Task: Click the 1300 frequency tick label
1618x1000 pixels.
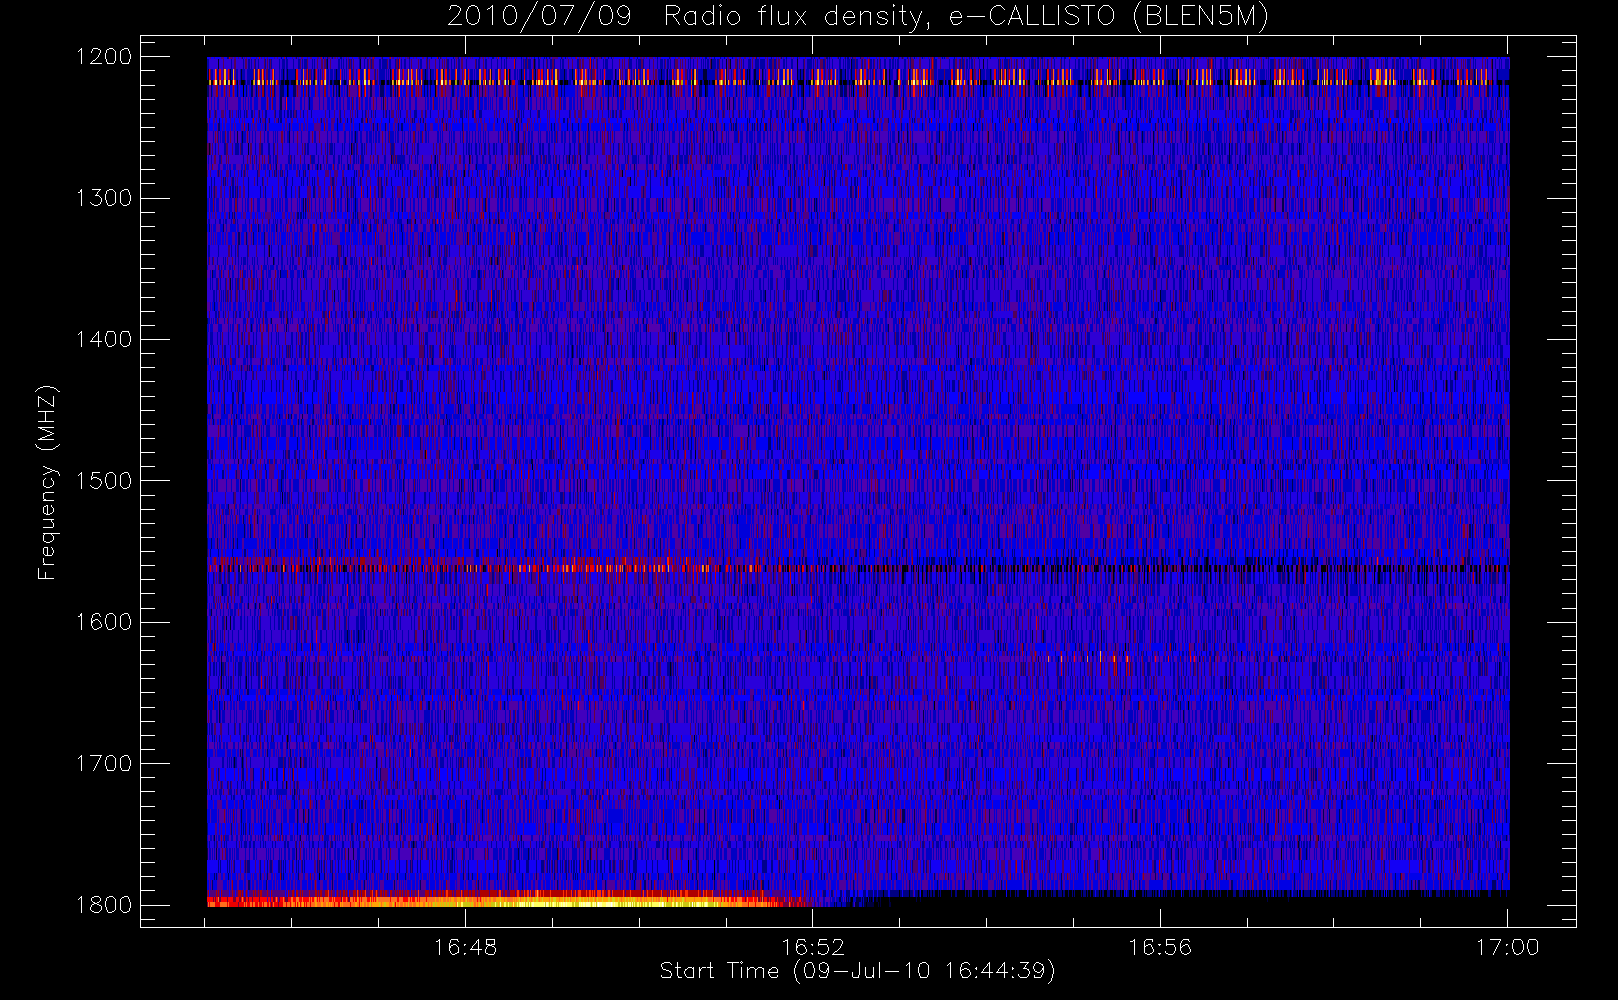Action: tap(104, 198)
